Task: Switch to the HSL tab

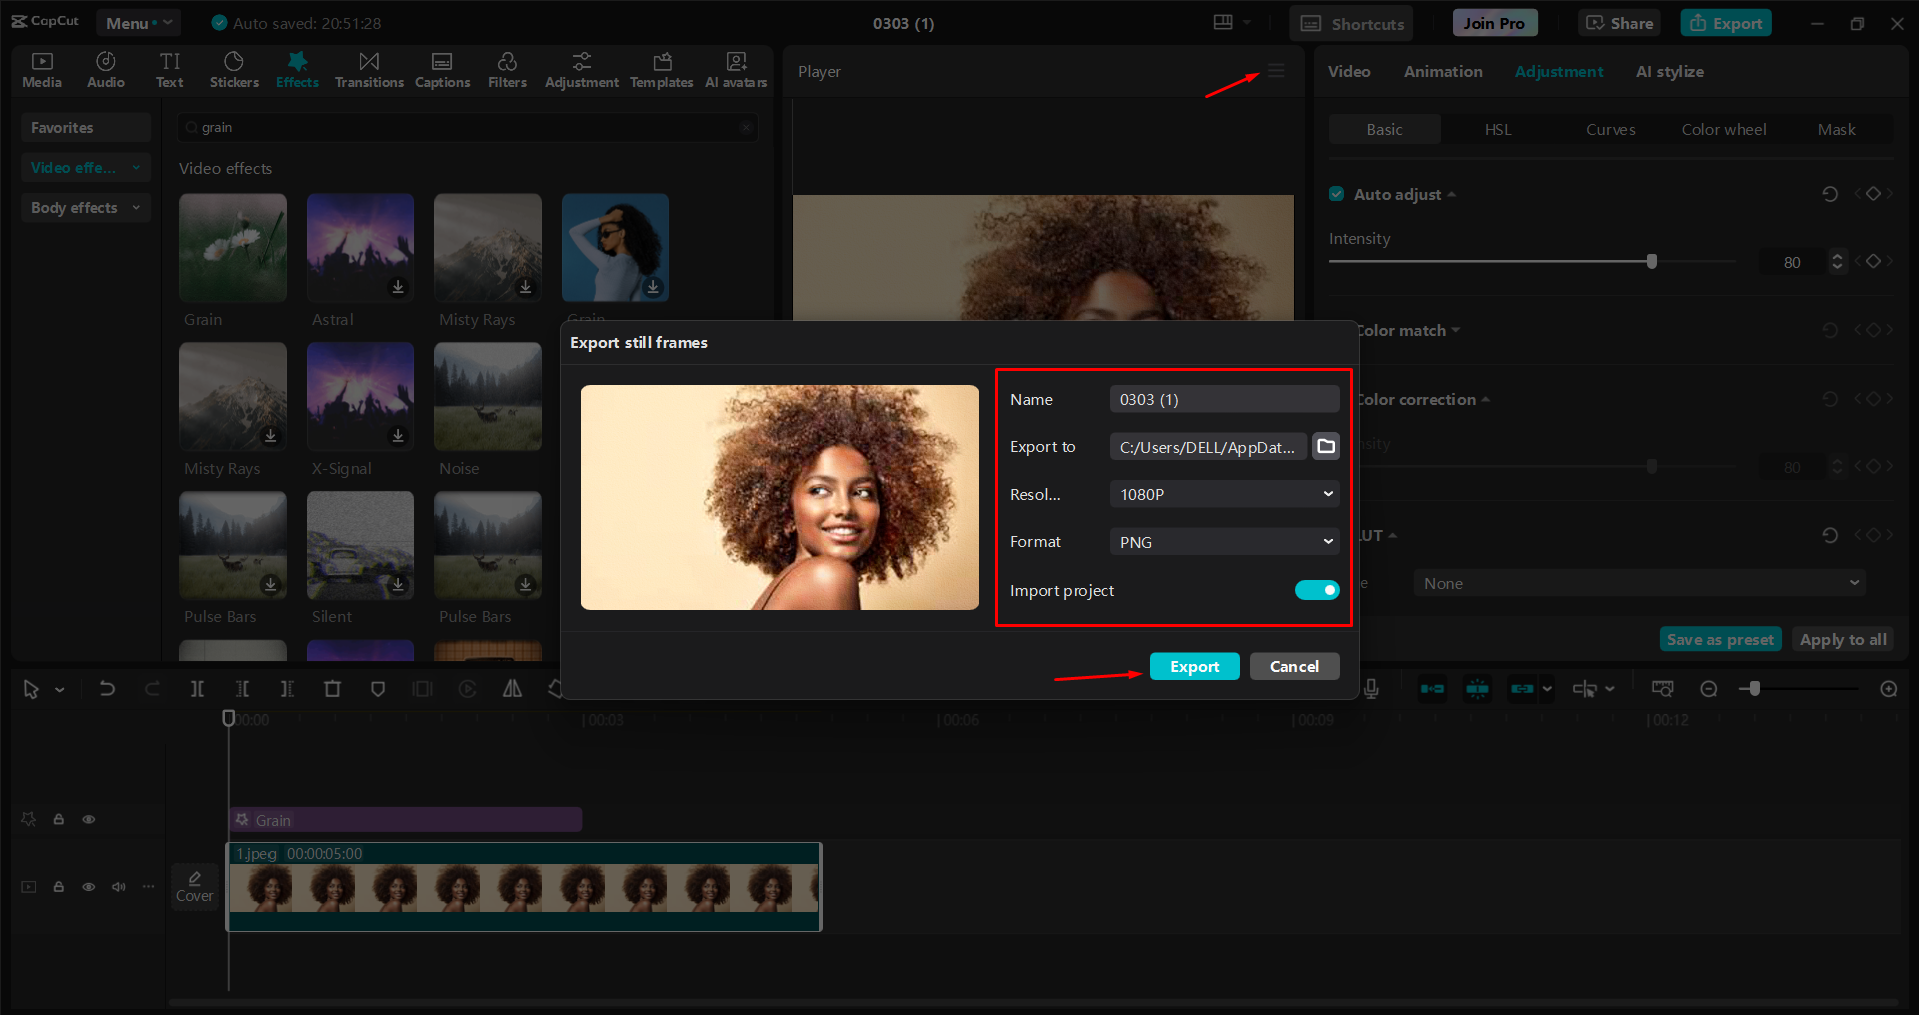Action: coord(1497,129)
